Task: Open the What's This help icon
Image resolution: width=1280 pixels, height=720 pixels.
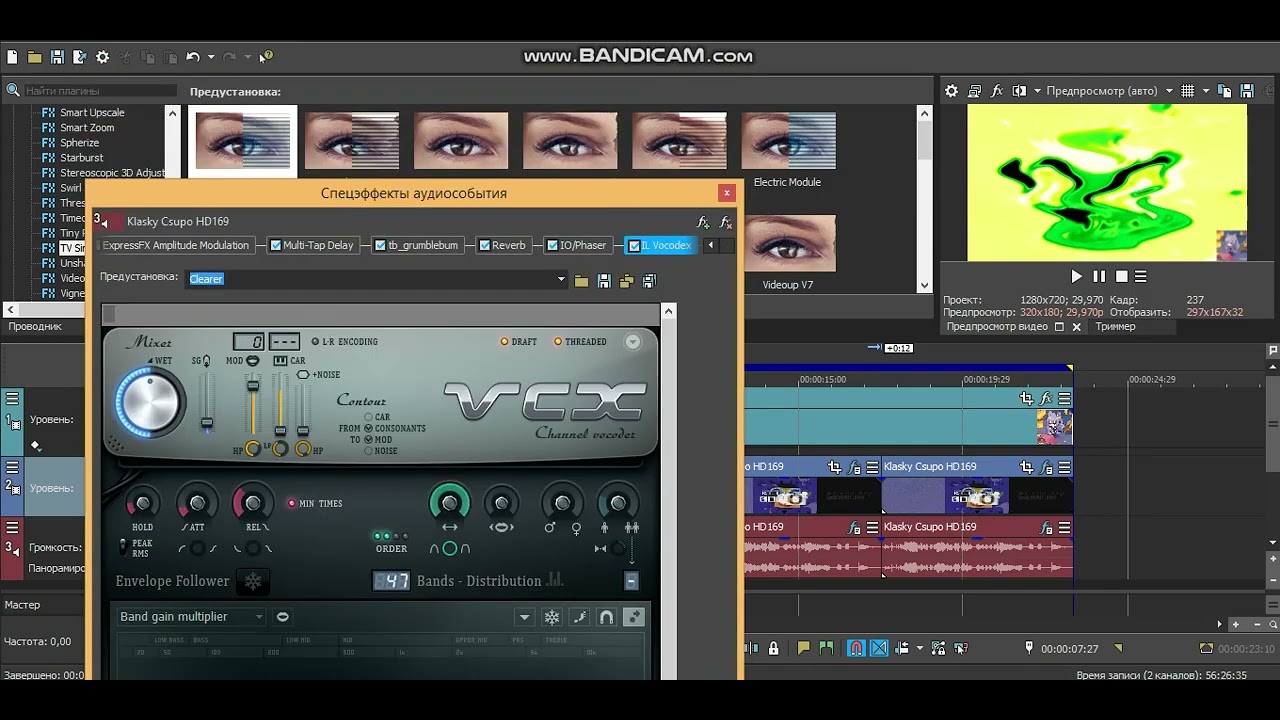Action: coord(266,57)
